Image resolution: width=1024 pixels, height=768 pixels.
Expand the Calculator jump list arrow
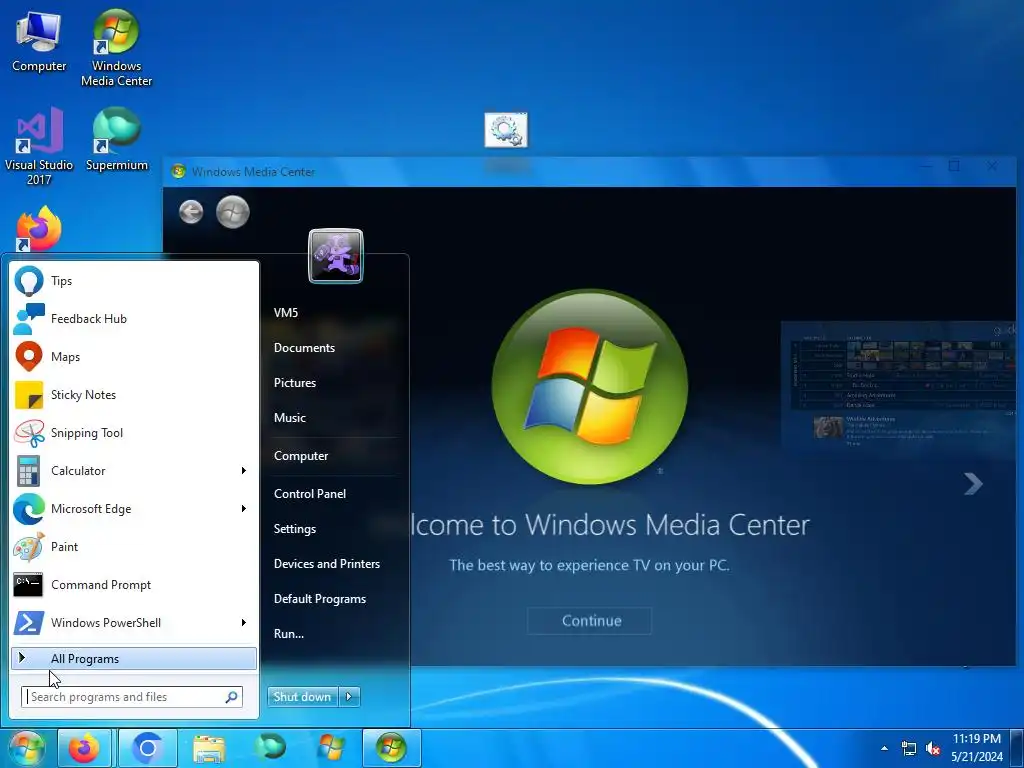[x=244, y=471]
